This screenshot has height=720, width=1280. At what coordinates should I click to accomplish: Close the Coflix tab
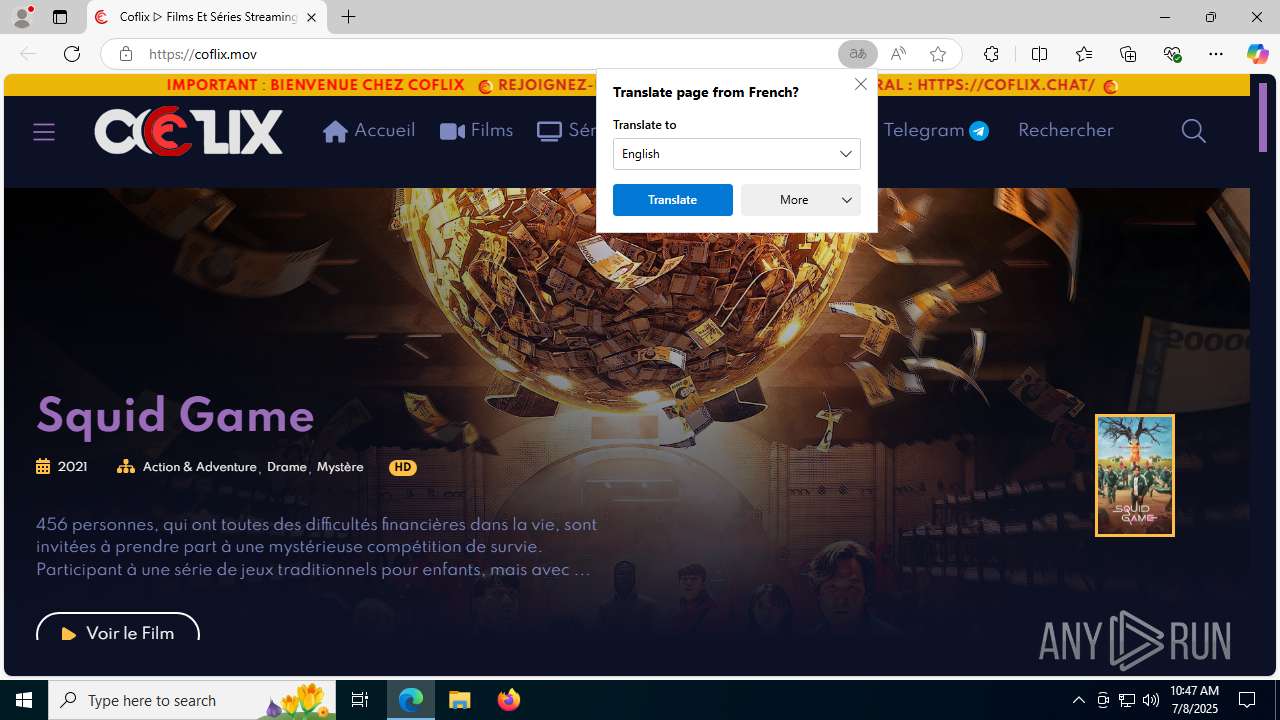(311, 17)
